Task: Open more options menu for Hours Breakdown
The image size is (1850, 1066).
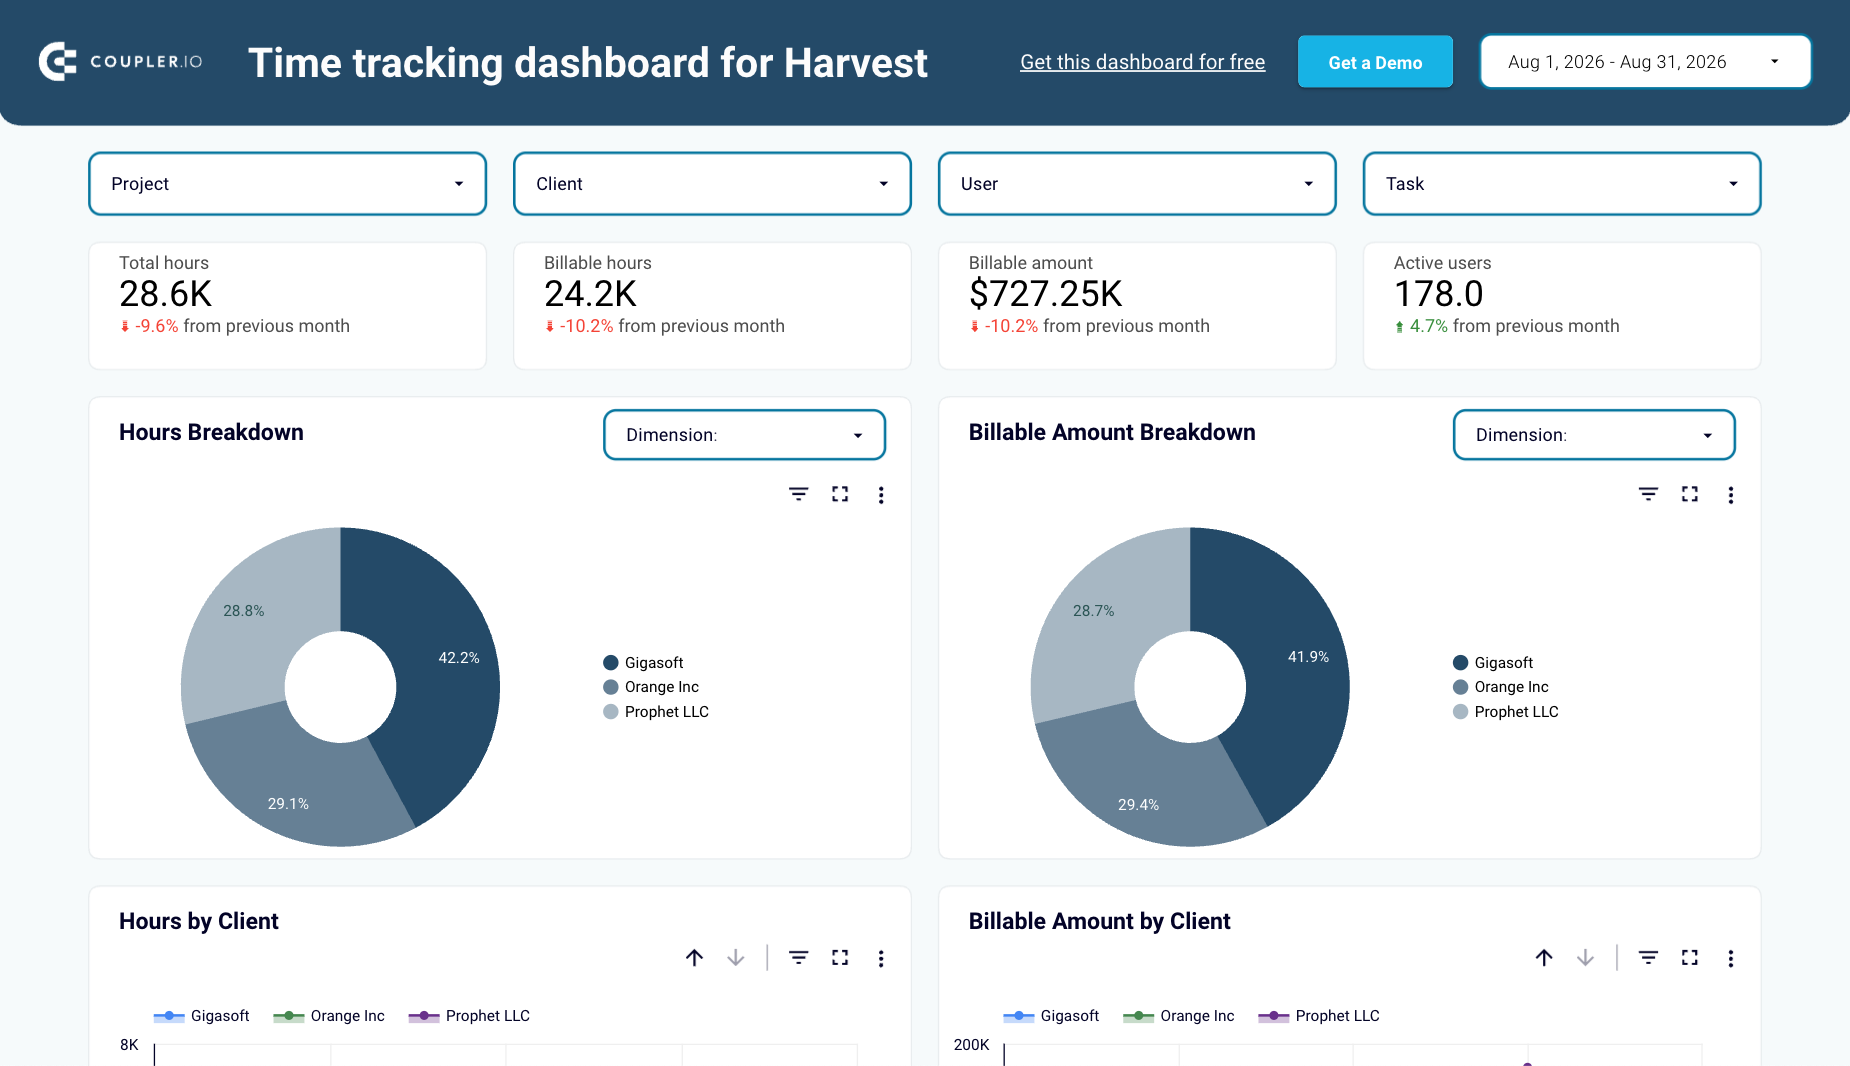Action: tap(881, 495)
